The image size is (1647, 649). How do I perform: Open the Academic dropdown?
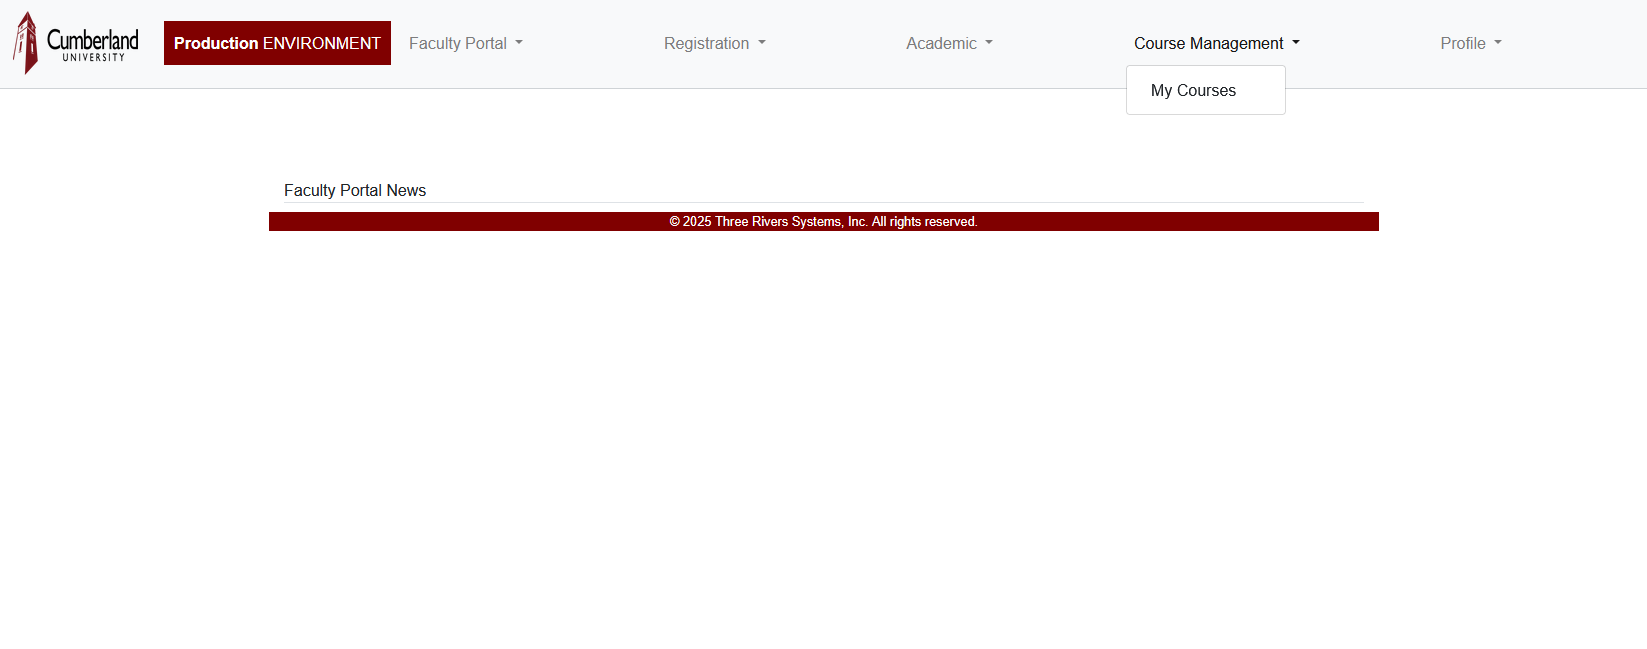coord(949,43)
